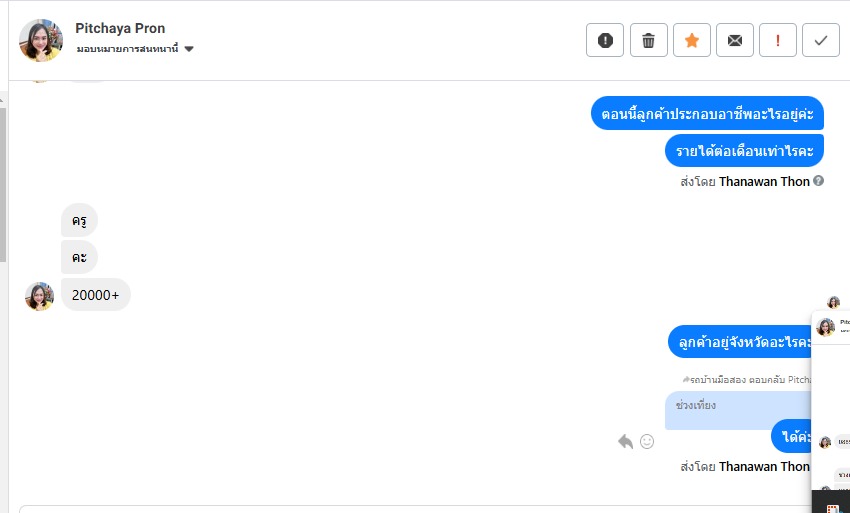
Task: Click the red exclamation priority icon
Action: 778,40
